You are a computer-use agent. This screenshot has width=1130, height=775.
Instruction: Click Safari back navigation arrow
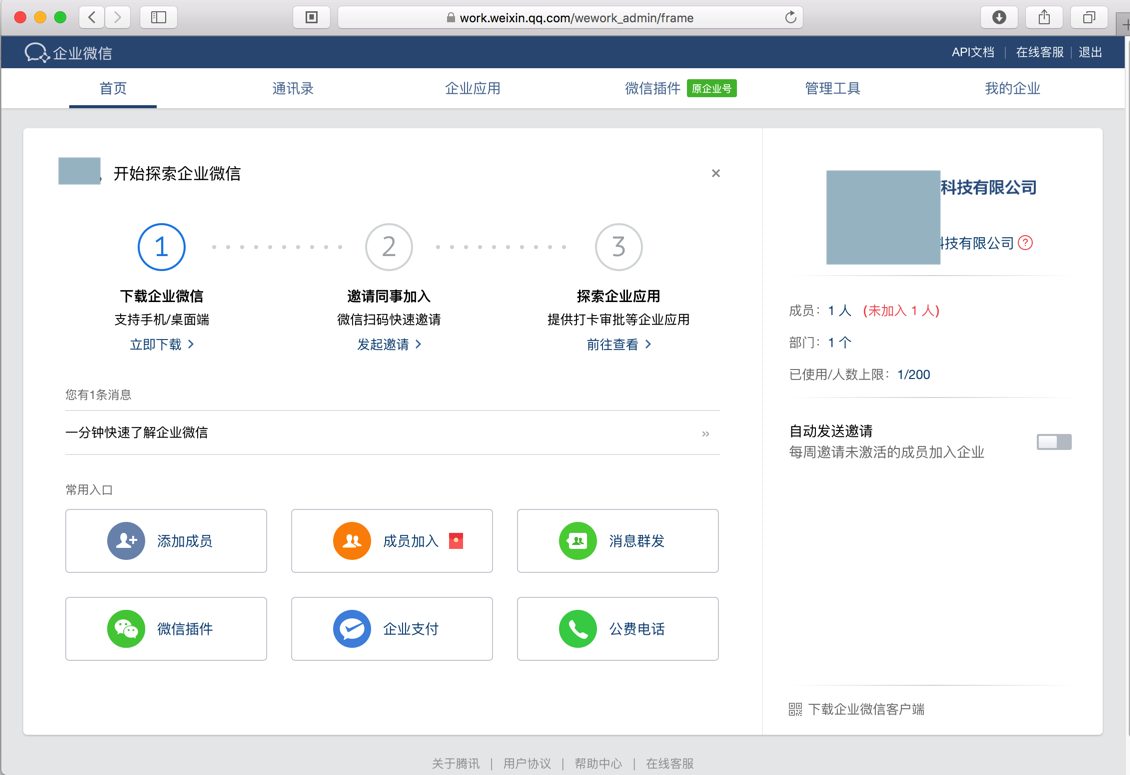[x=92, y=17]
